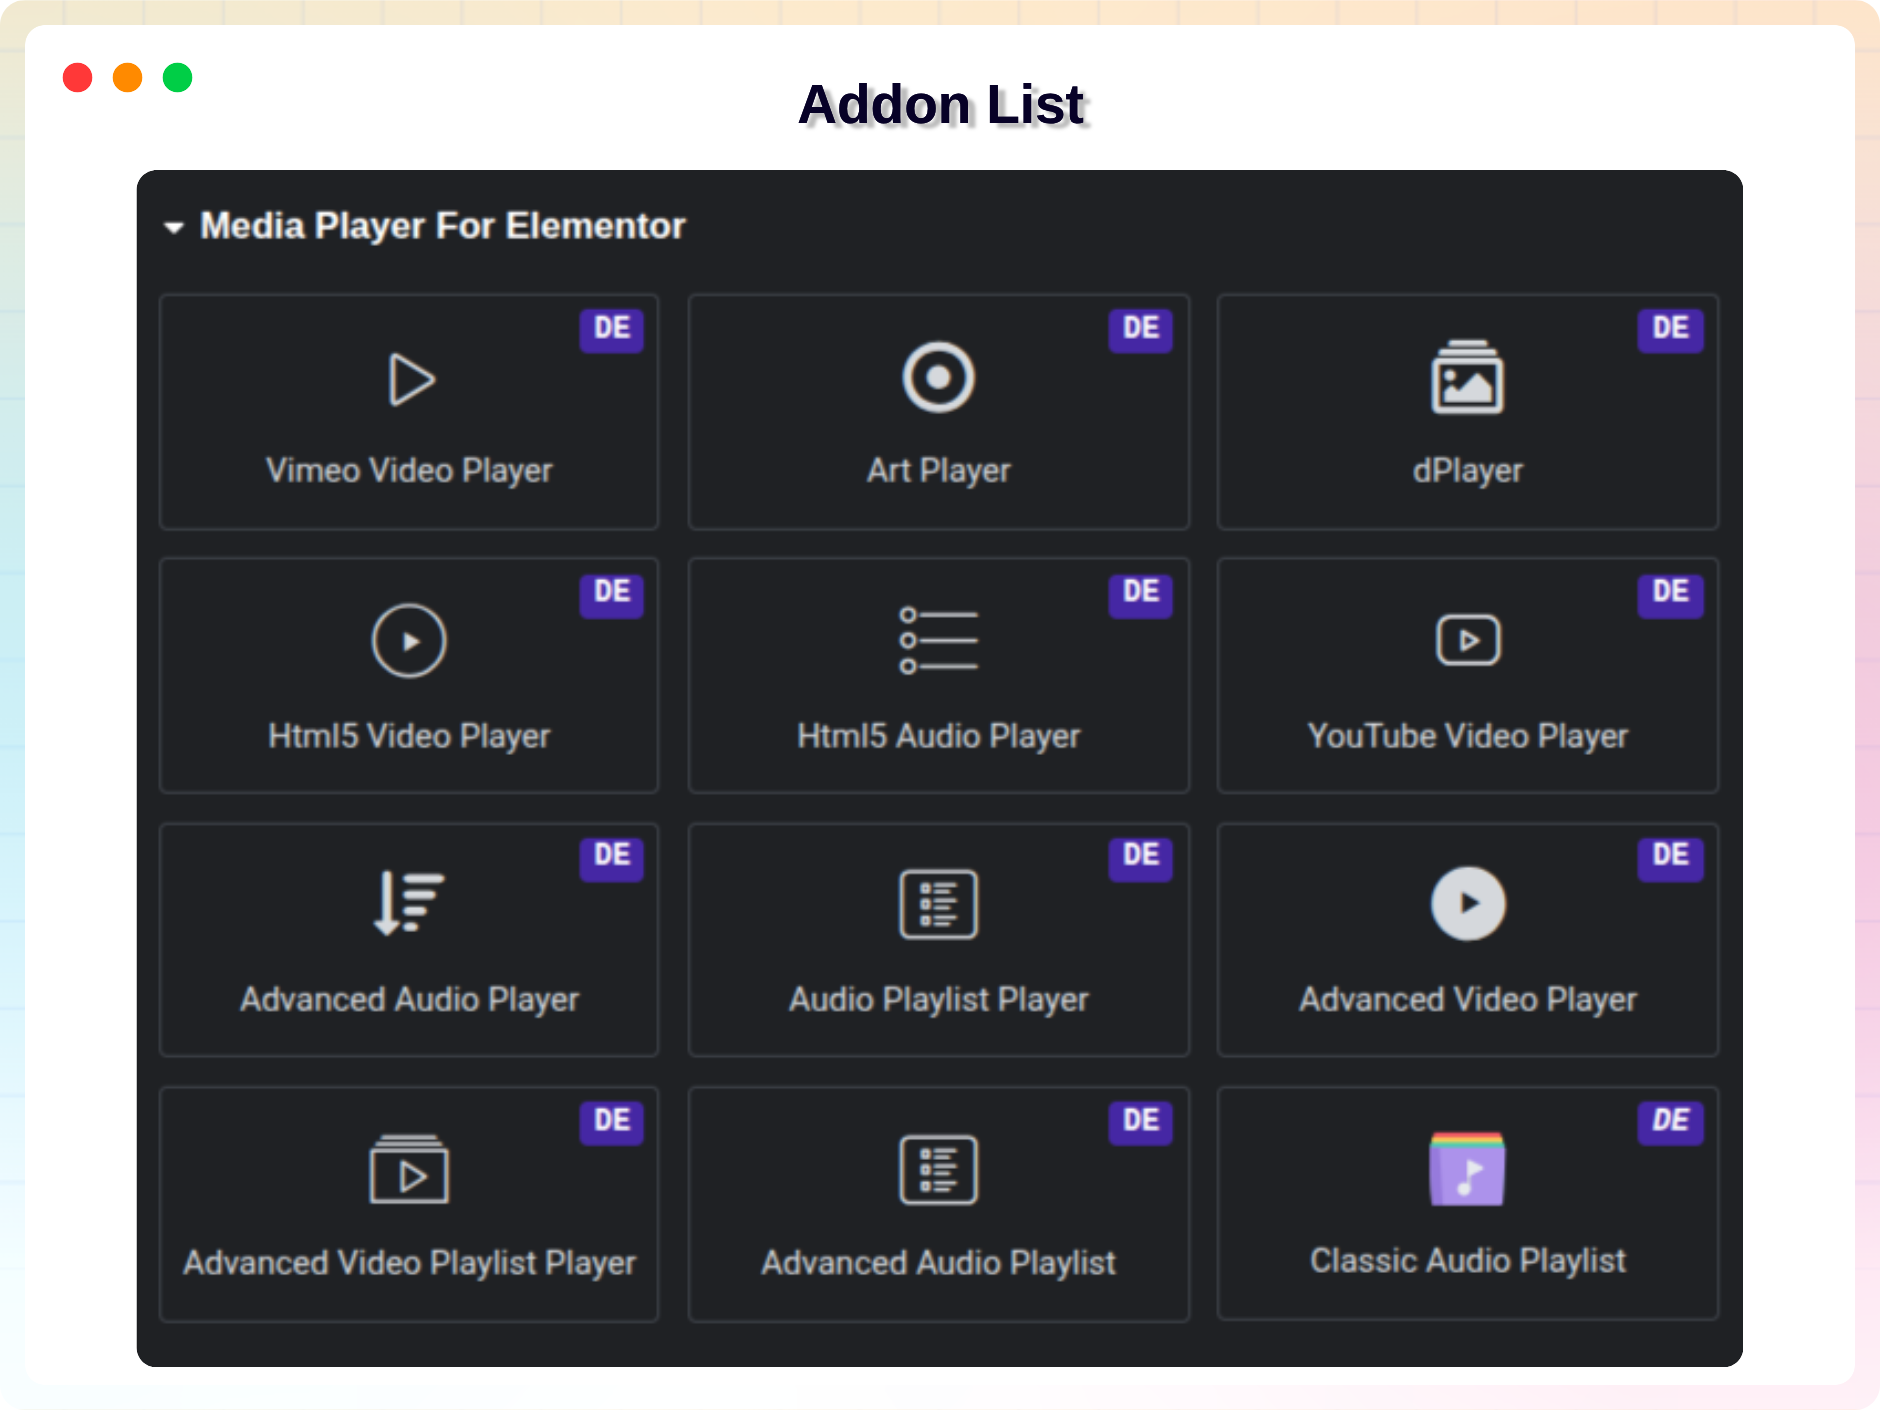Collapse the Media Player For Elementor section
1880x1410 pixels.
pyautogui.click(x=174, y=228)
